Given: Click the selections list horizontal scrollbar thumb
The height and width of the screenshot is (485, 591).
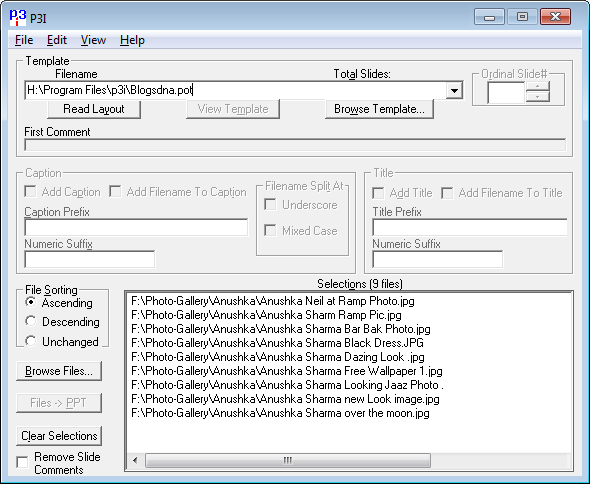Looking at the screenshot, I should click(288, 461).
